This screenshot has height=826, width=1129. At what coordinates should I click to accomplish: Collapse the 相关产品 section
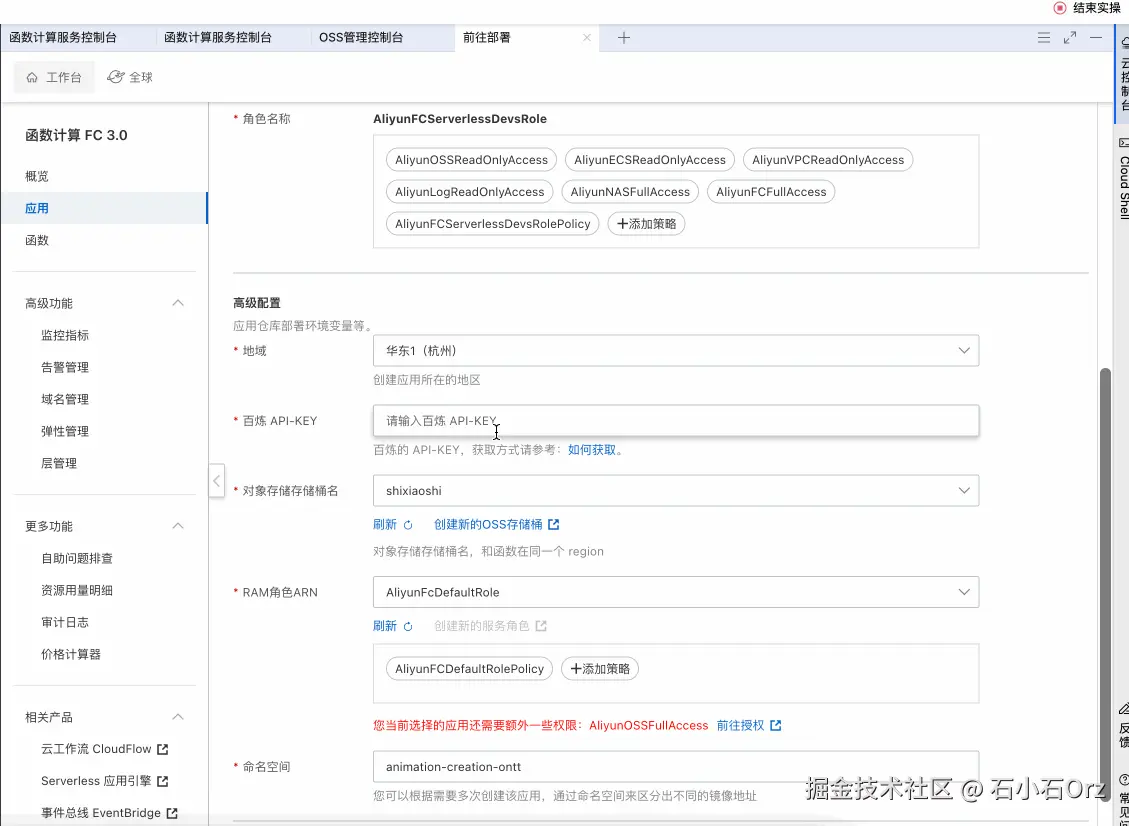click(178, 717)
